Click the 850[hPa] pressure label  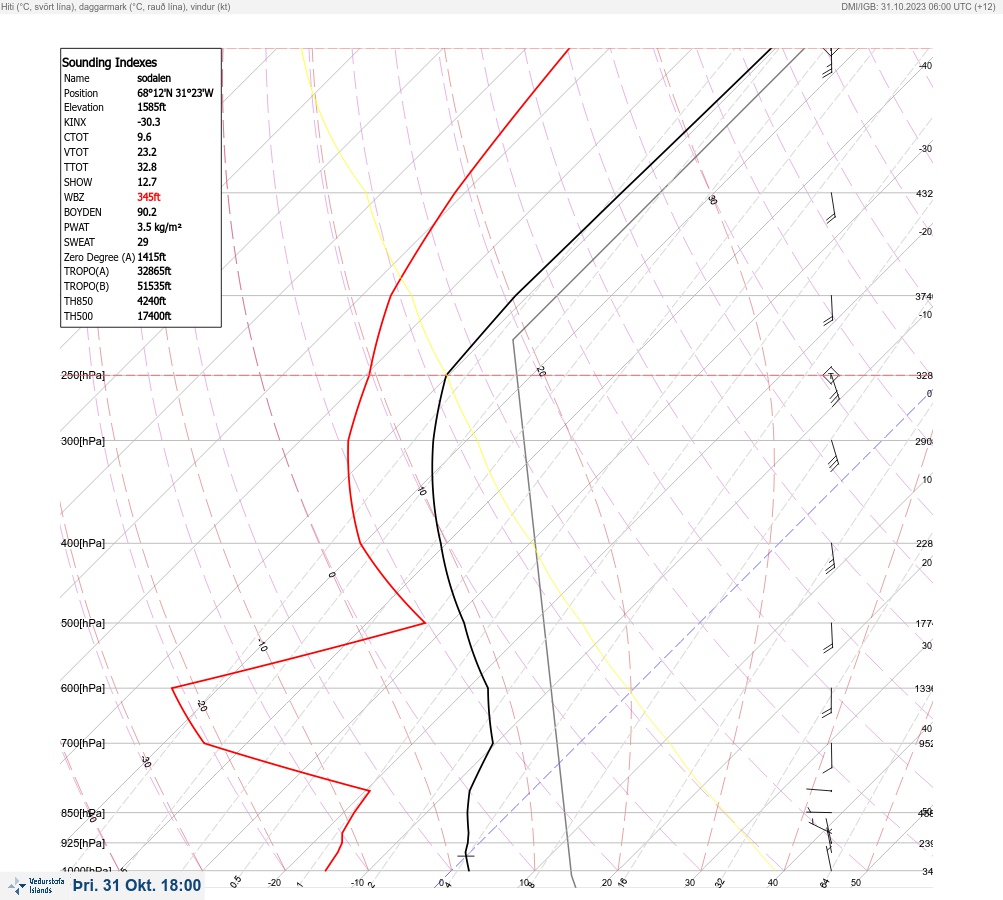[83, 813]
